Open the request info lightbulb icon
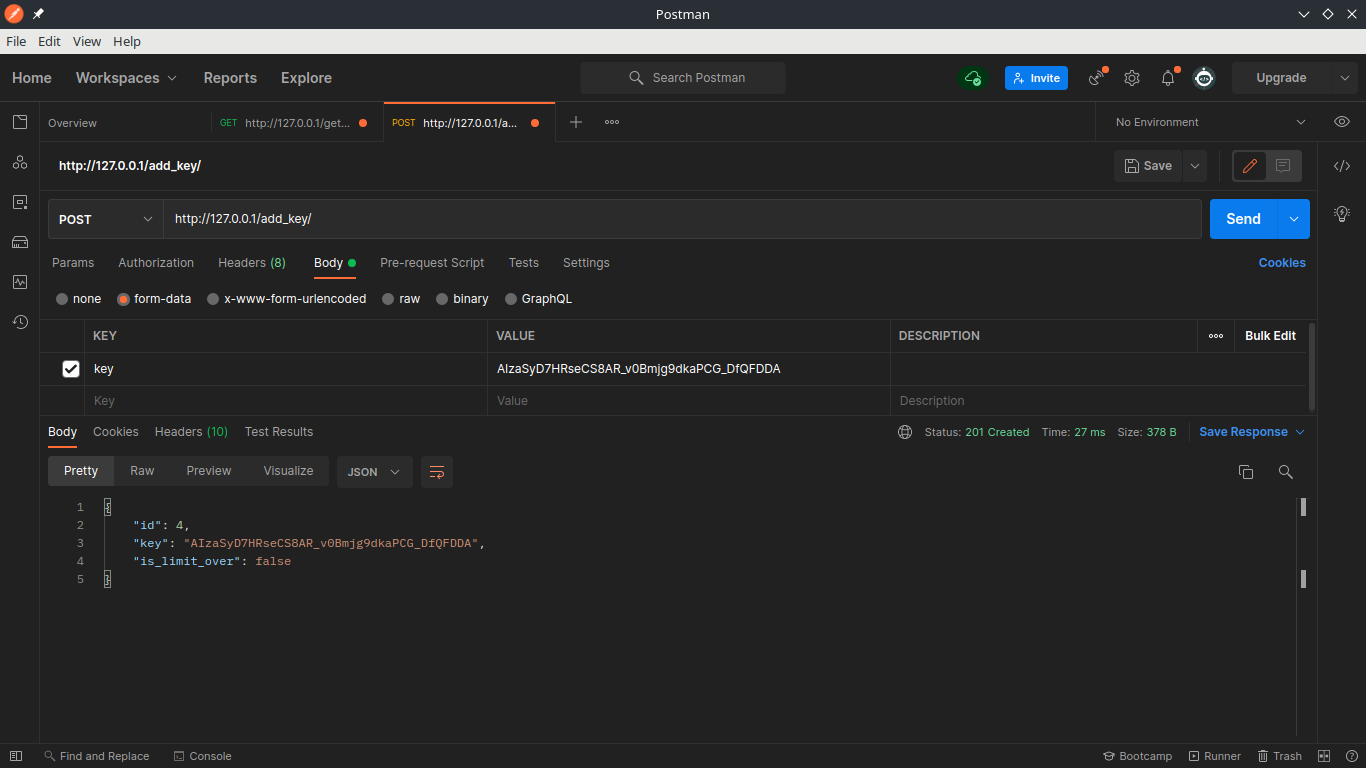 [1342, 213]
